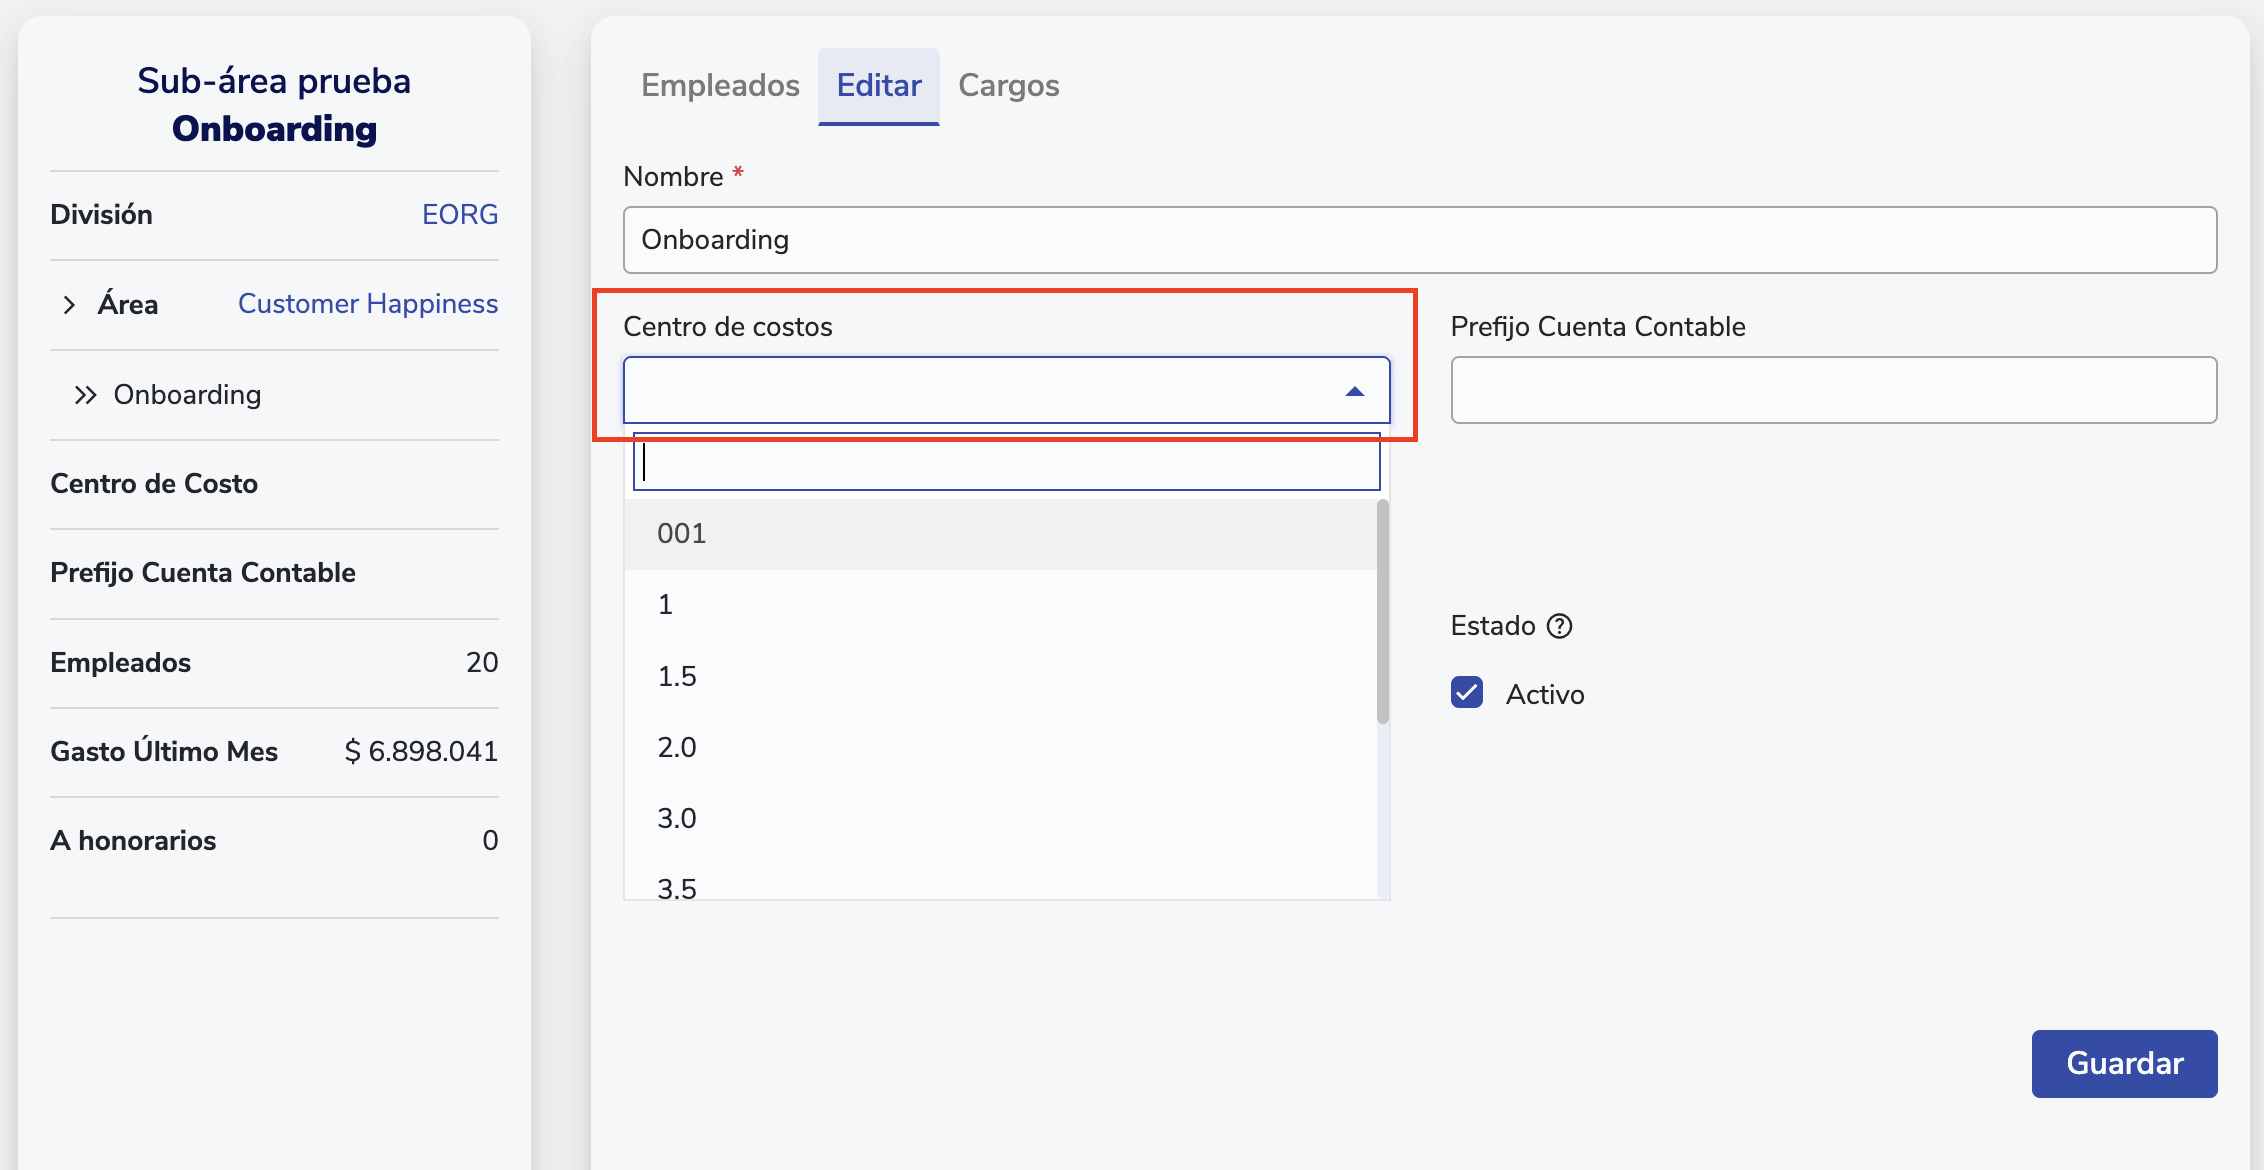Click the dropdown list scrollbar thumb

[x=1382, y=612]
